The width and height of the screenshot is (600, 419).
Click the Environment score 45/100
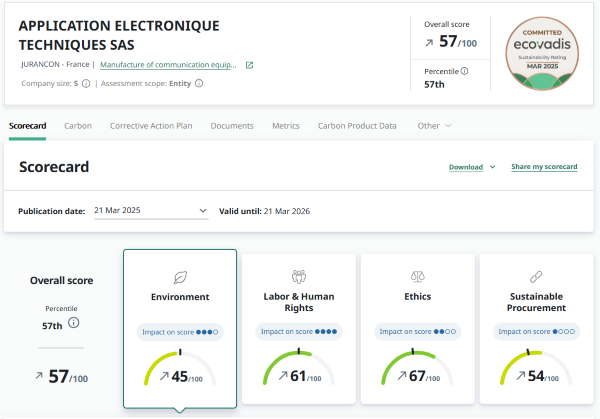coord(187,377)
